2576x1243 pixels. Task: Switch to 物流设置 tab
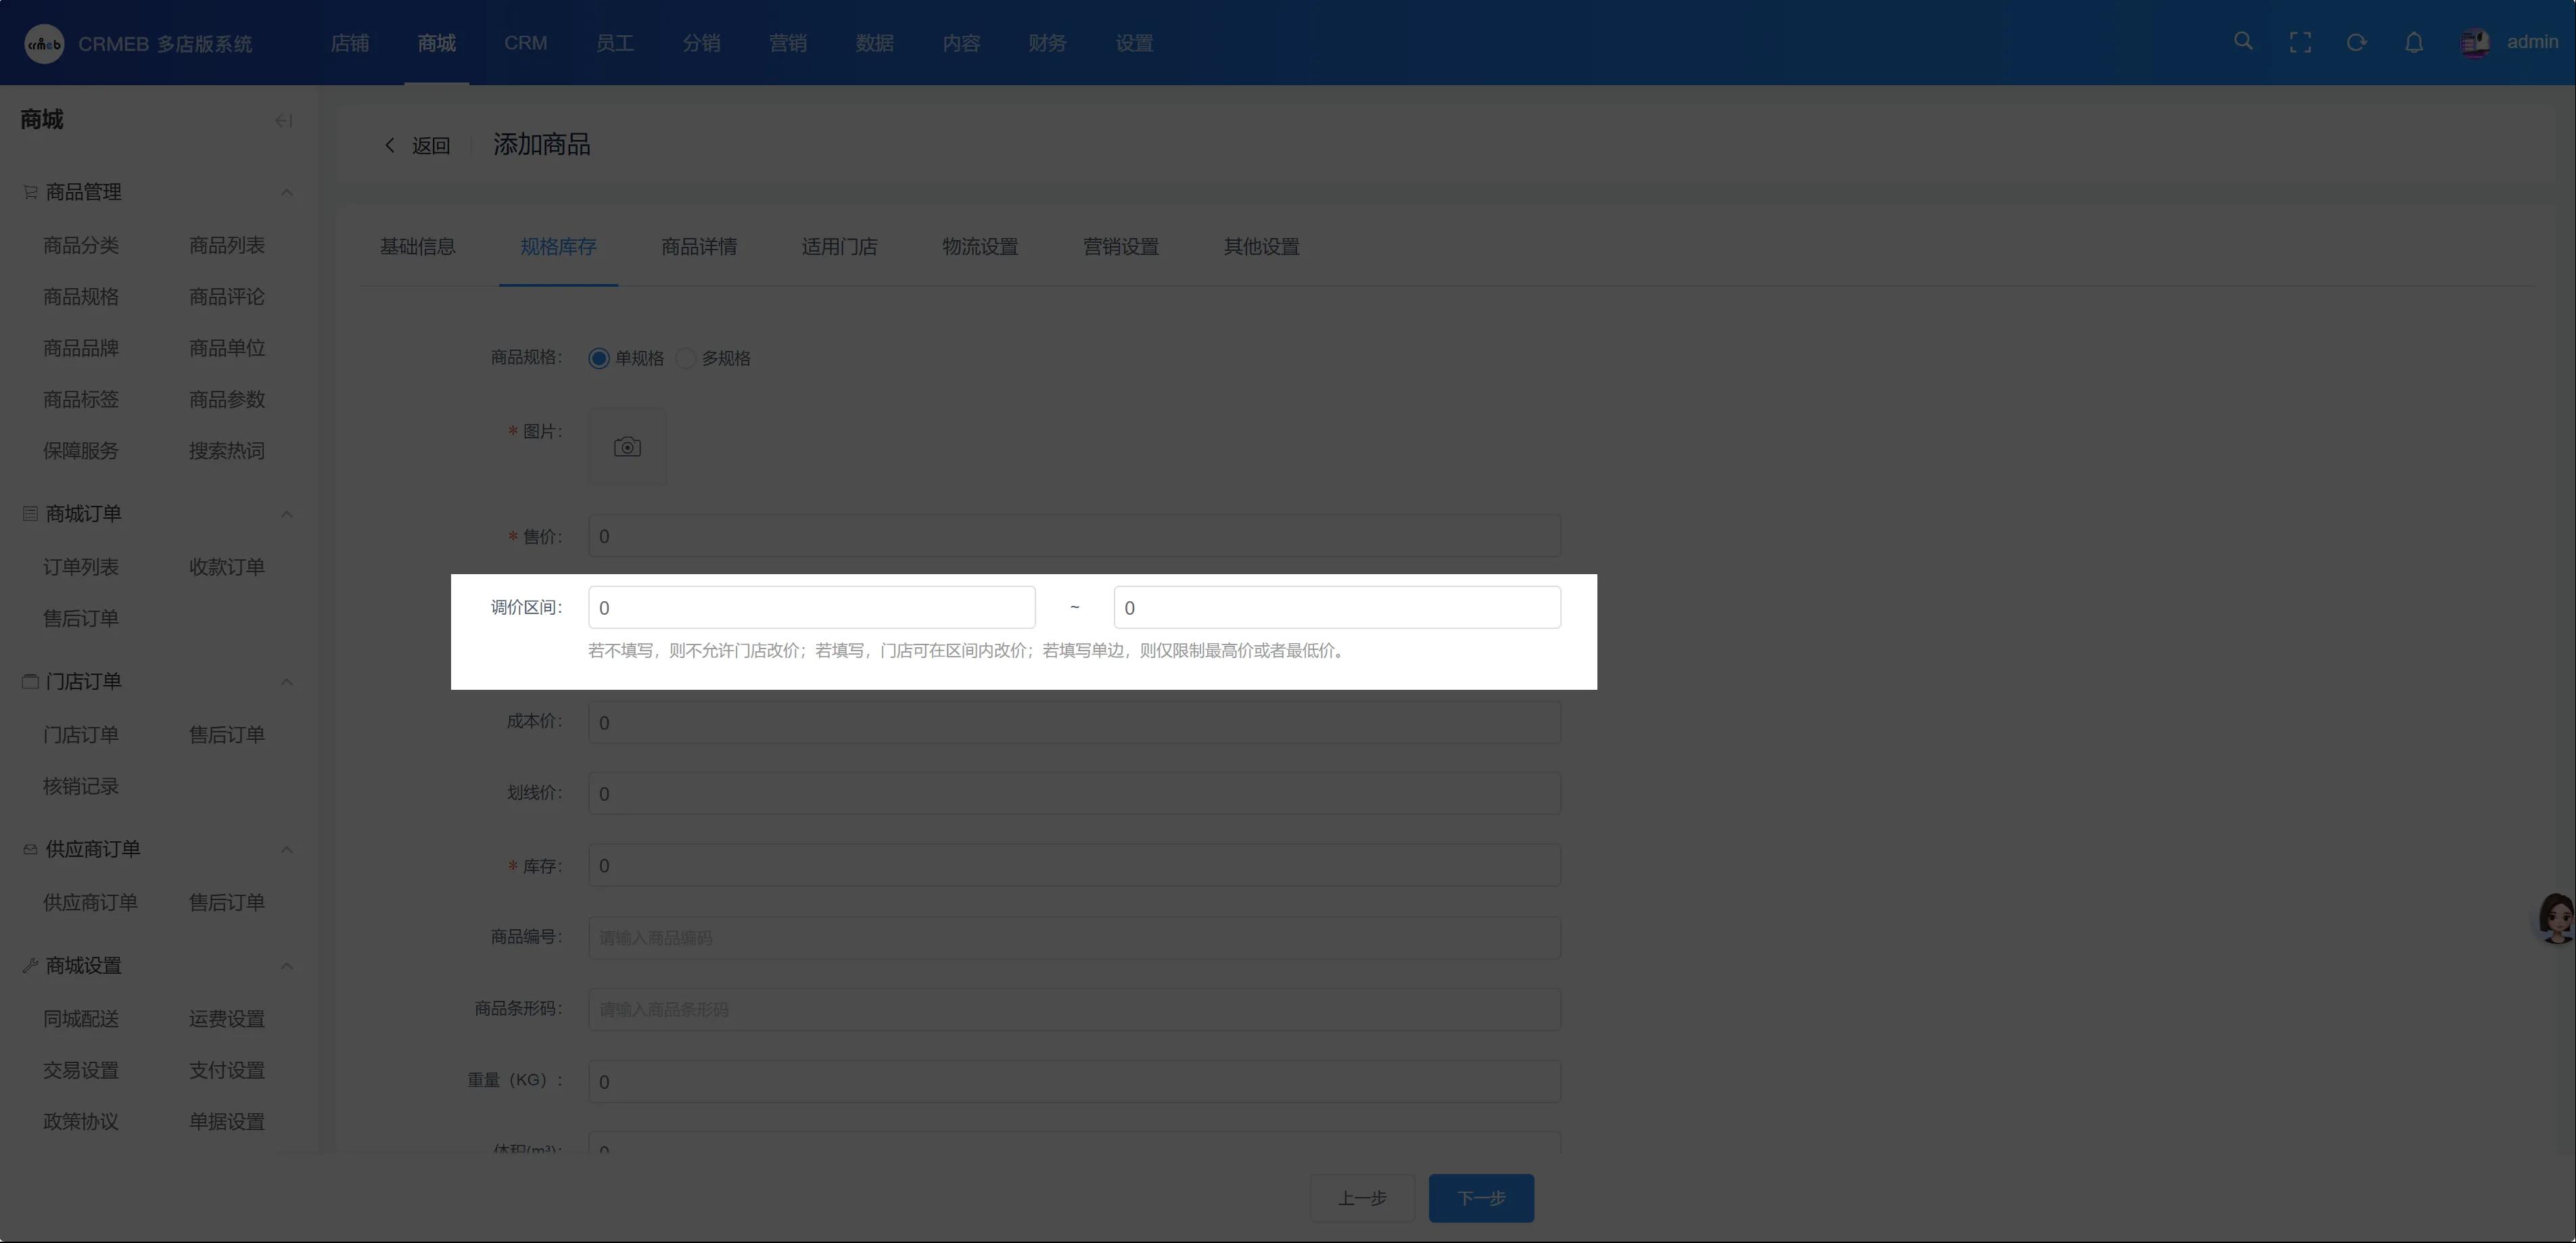(980, 247)
